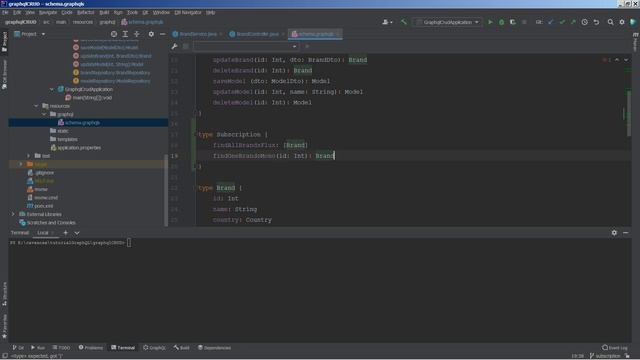Run with coverage icon in toolbar
The image size is (640, 360).
pos(513,22)
